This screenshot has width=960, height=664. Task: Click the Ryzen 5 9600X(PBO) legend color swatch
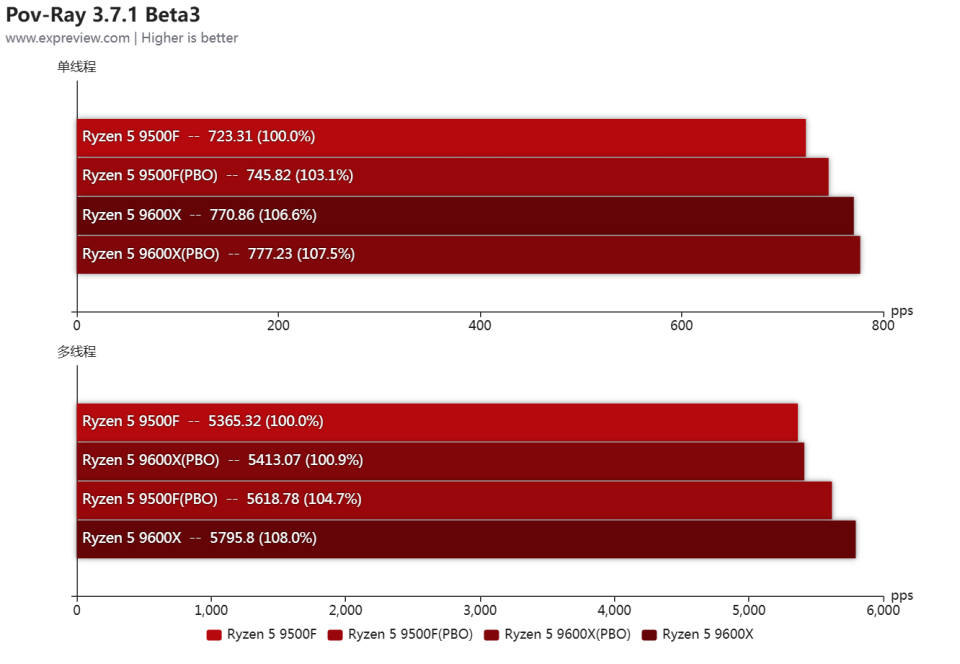[491, 635]
